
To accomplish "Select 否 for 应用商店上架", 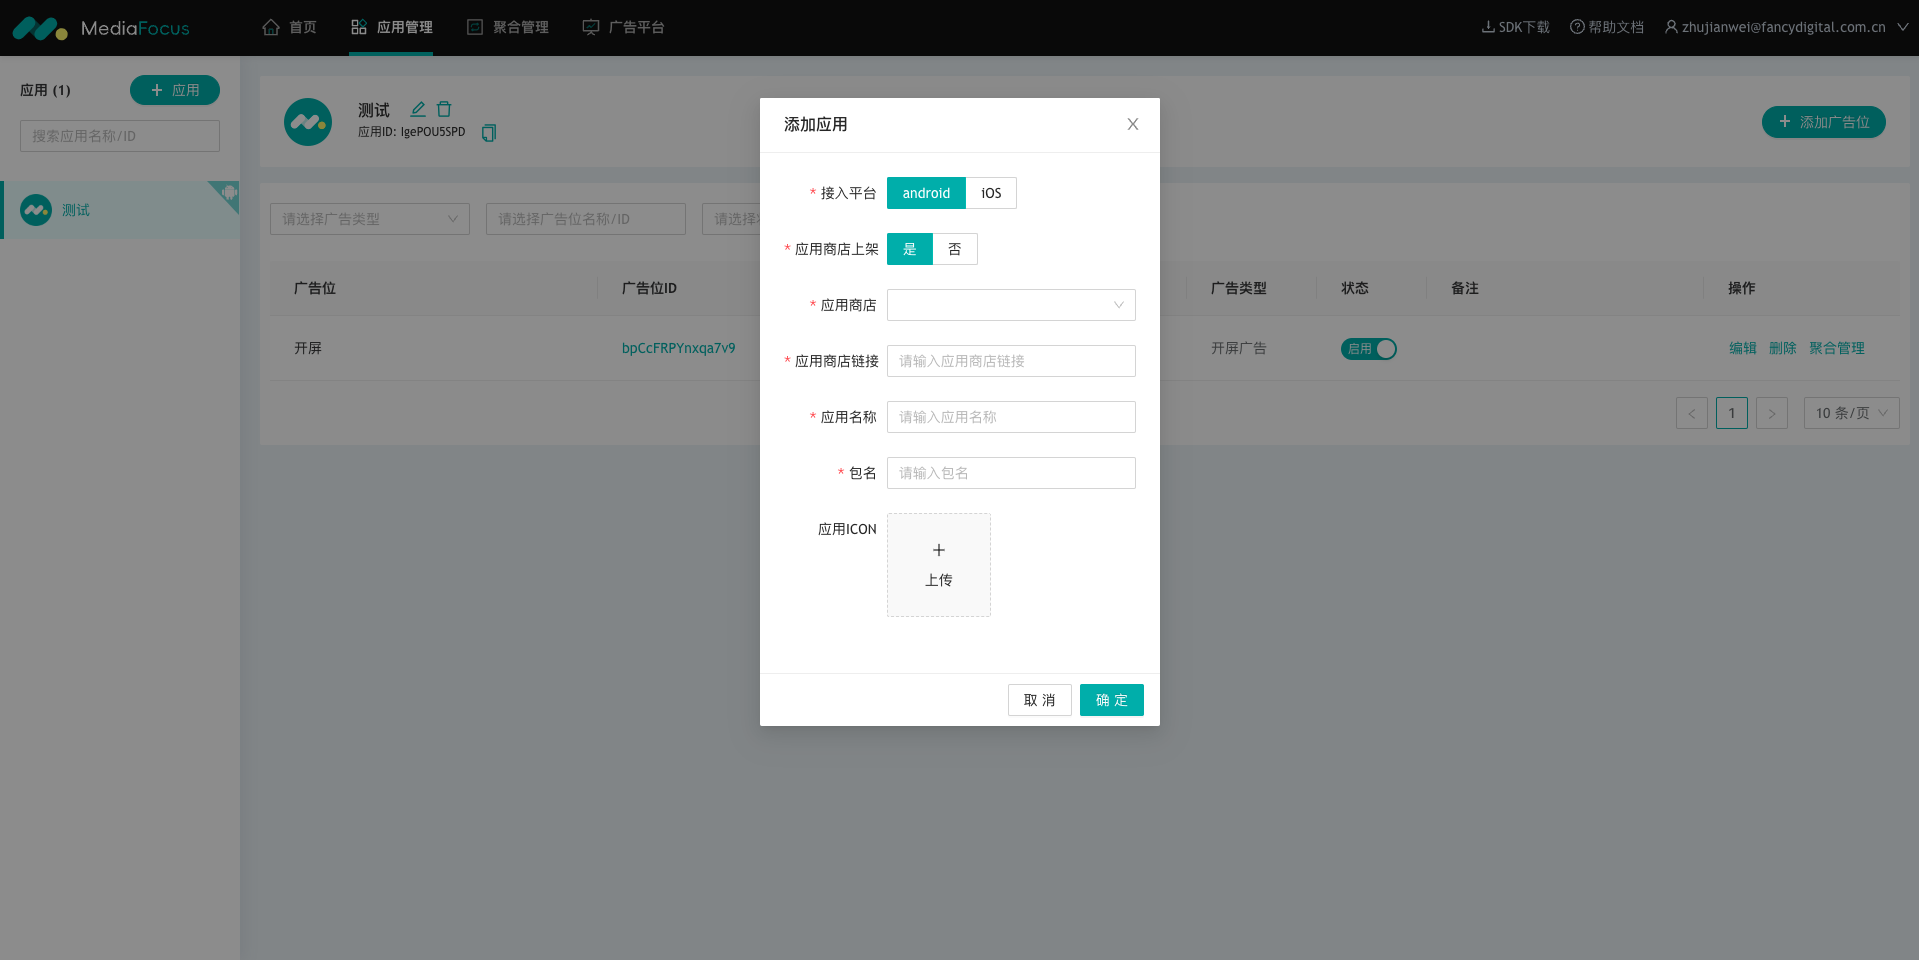I will [x=954, y=249].
